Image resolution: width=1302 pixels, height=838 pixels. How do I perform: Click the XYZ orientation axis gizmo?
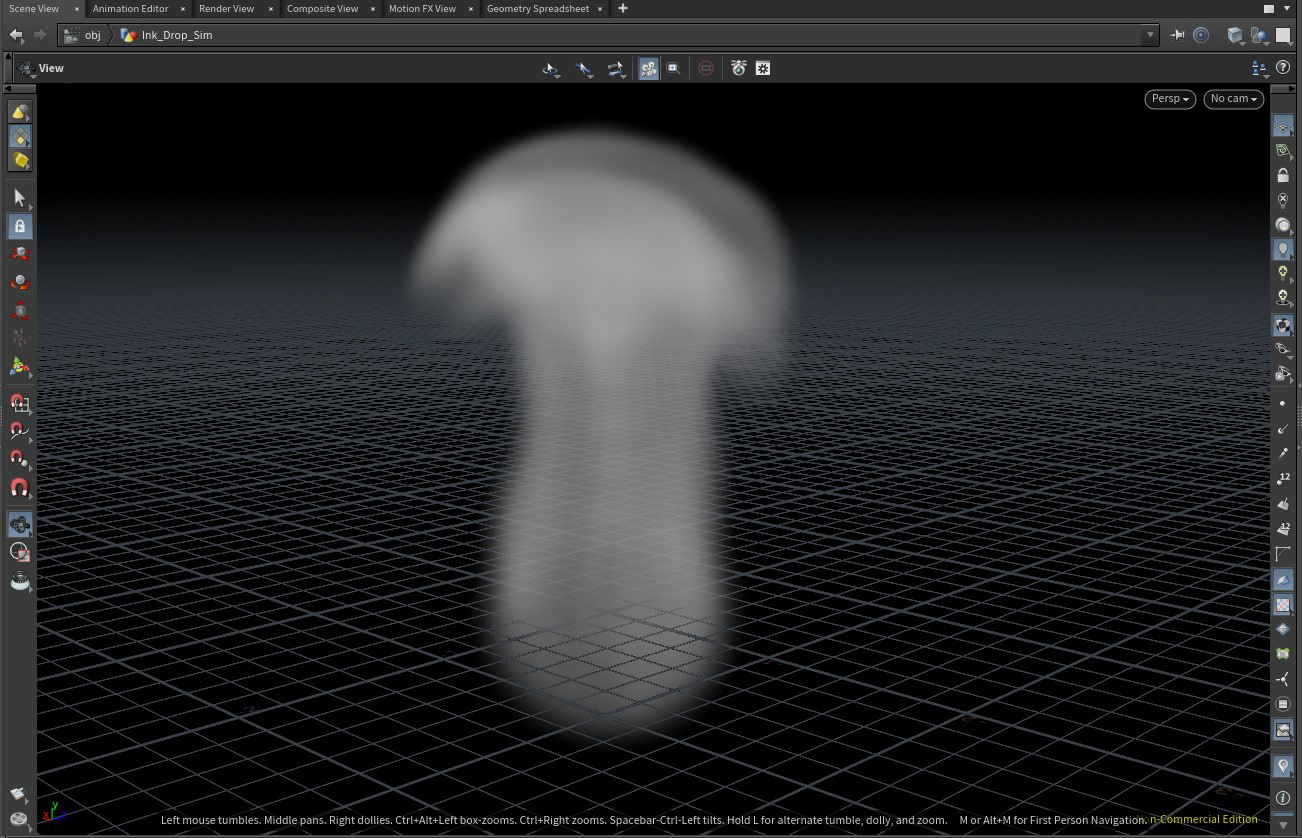(x=52, y=811)
